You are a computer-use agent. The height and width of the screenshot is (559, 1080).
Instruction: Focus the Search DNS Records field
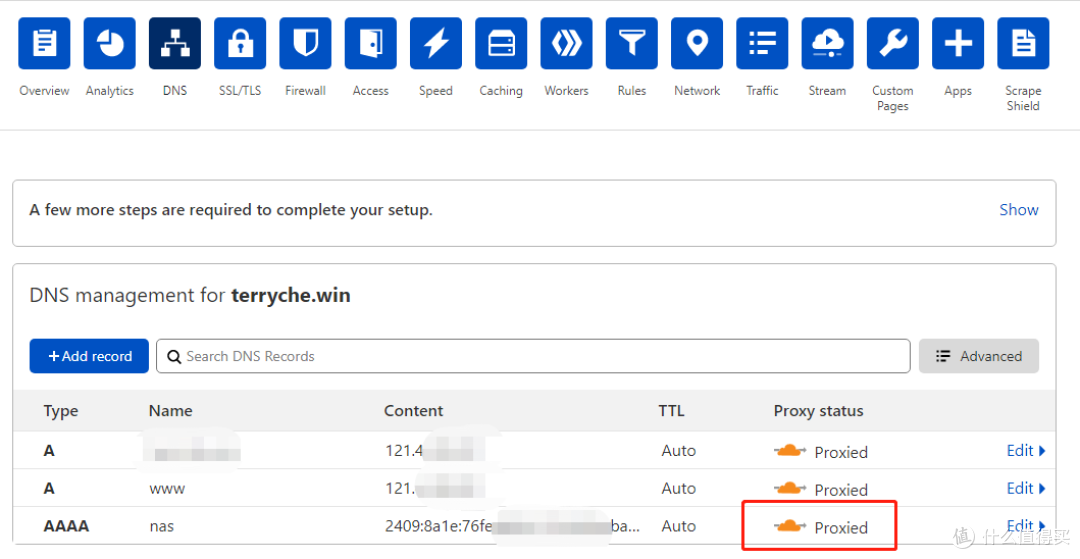pos(533,356)
